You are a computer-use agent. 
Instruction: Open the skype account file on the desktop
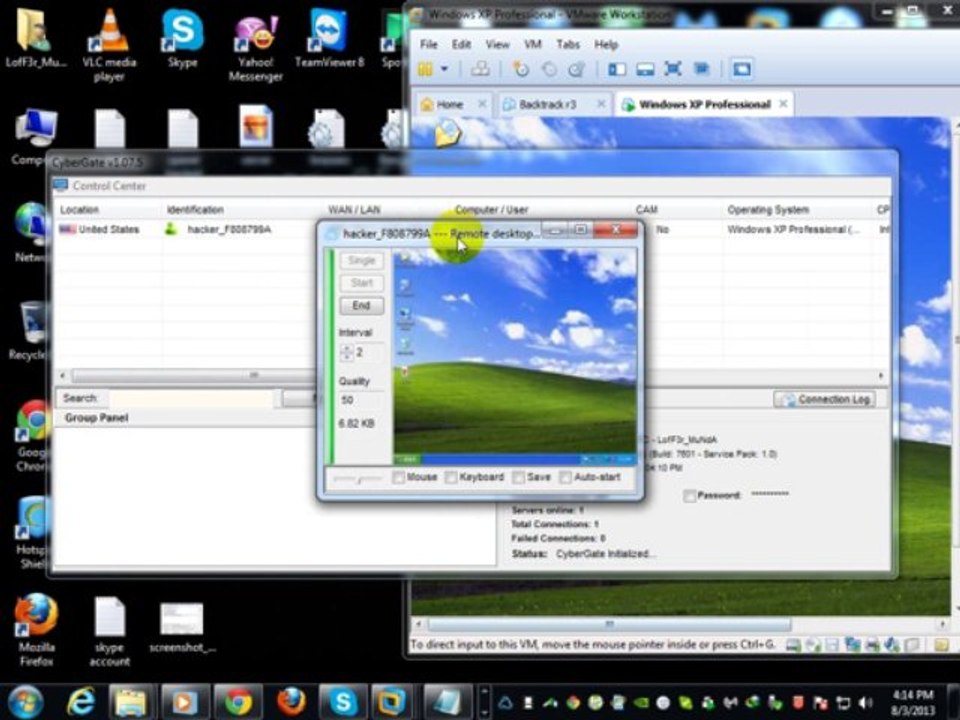pos(110,632)
